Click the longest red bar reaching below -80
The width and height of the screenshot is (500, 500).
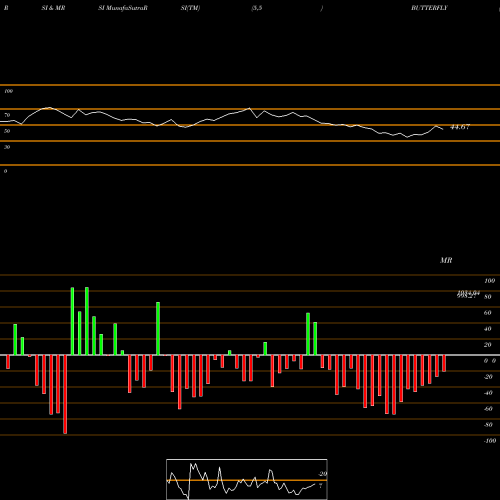[65, 394]
